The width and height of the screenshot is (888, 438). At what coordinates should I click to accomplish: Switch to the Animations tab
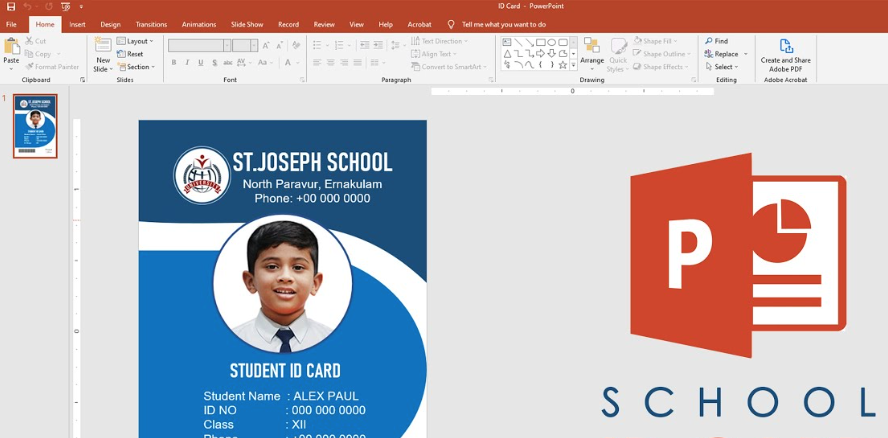pos(199,24)
